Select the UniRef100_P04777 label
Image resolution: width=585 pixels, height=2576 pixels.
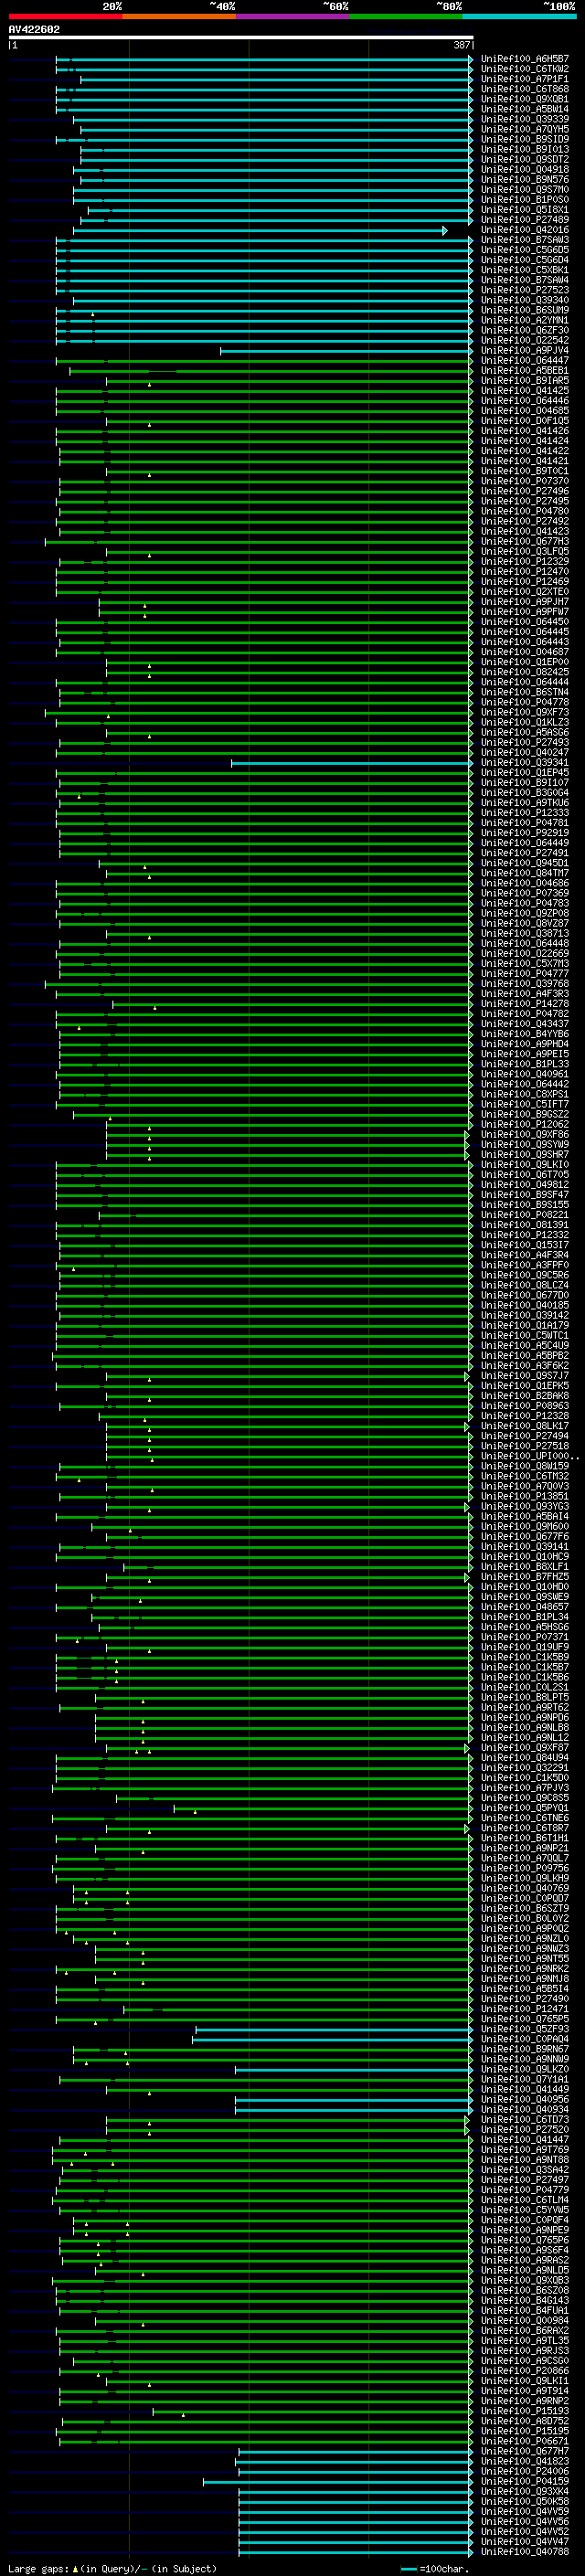525,974
